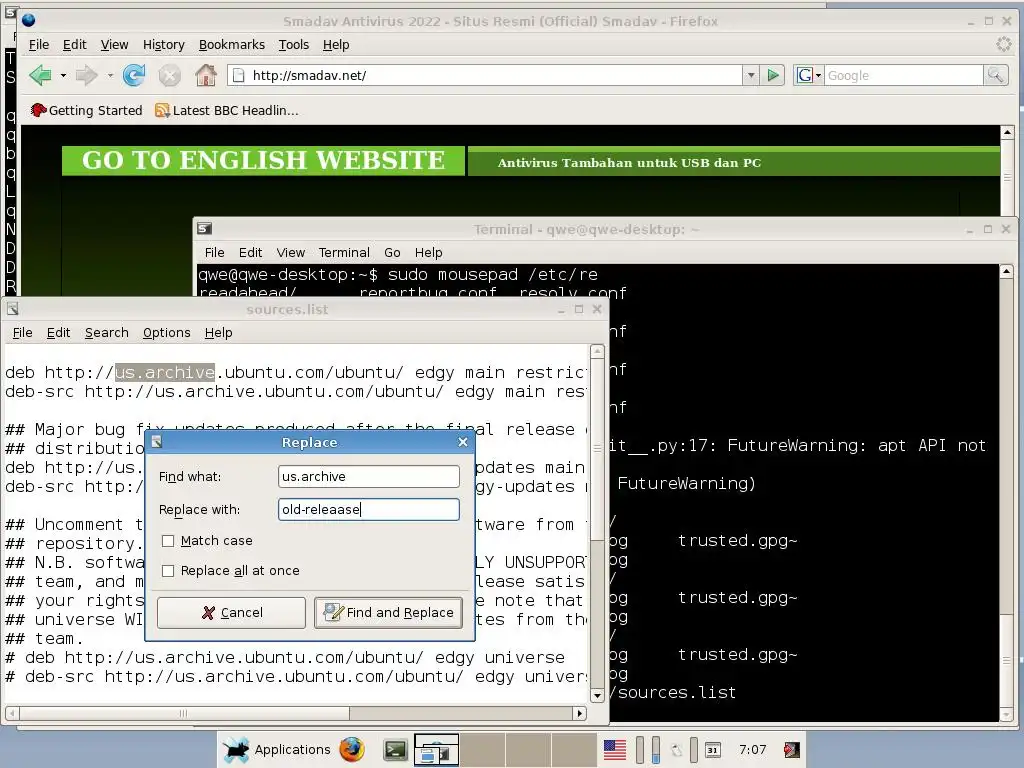This screenshot has height=768, width=1024.
Task: Open Firefox Bookmarks menu
Action: tap(232, 44)
